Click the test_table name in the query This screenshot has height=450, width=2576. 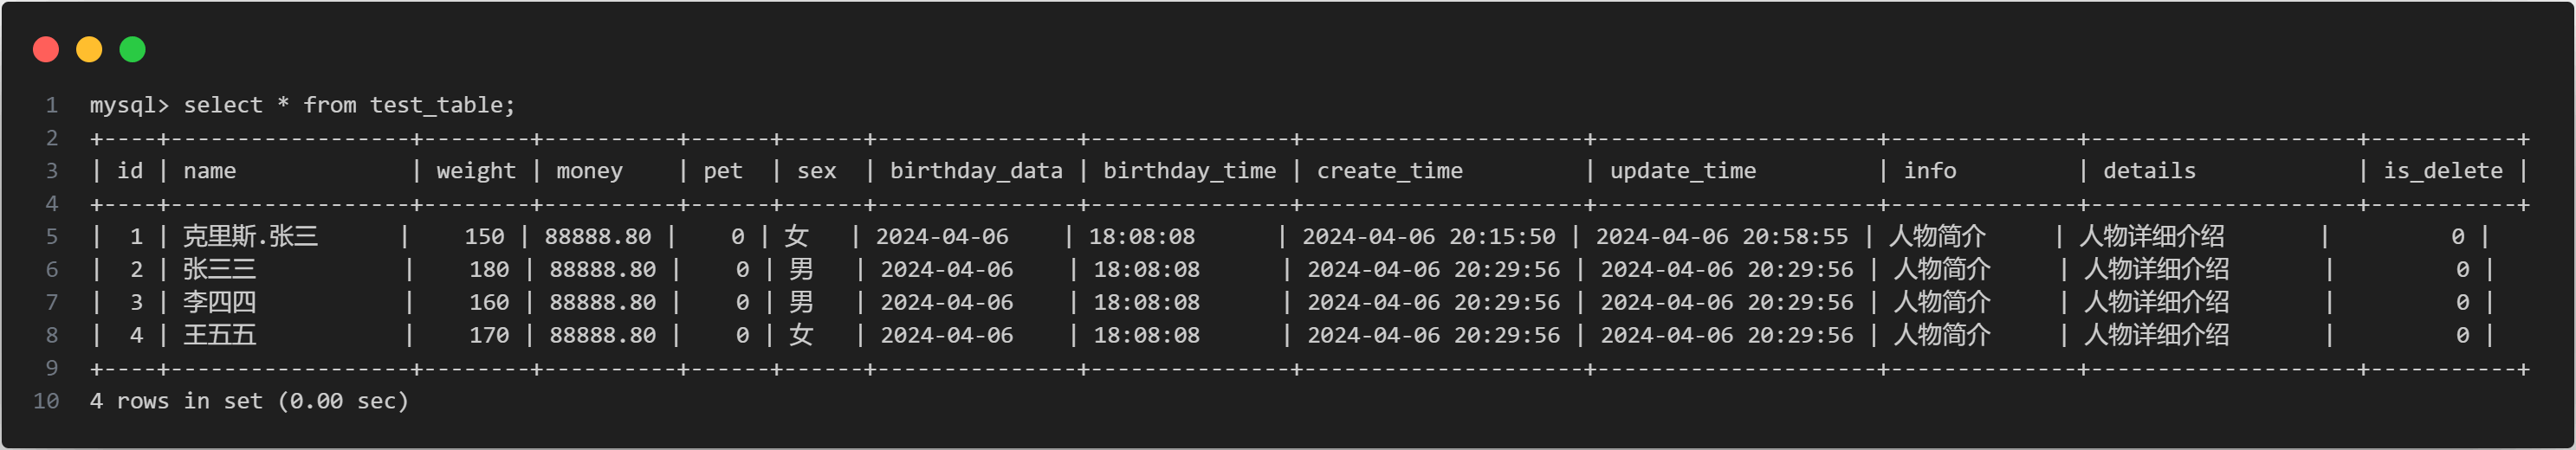point(441,105)
